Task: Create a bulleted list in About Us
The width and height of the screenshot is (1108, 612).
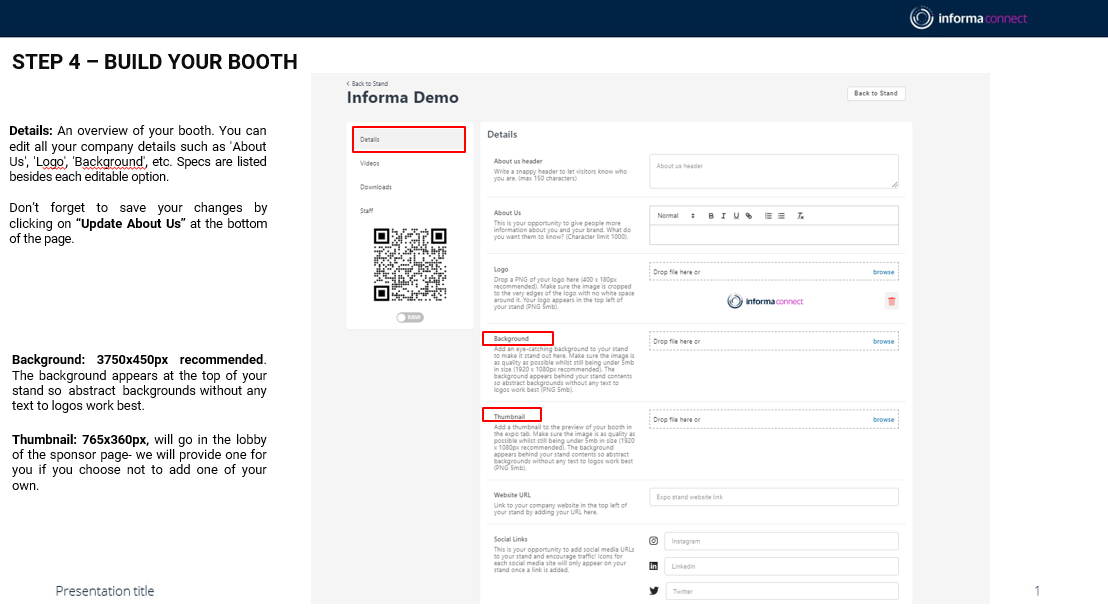Action: (x=781, y=216)
